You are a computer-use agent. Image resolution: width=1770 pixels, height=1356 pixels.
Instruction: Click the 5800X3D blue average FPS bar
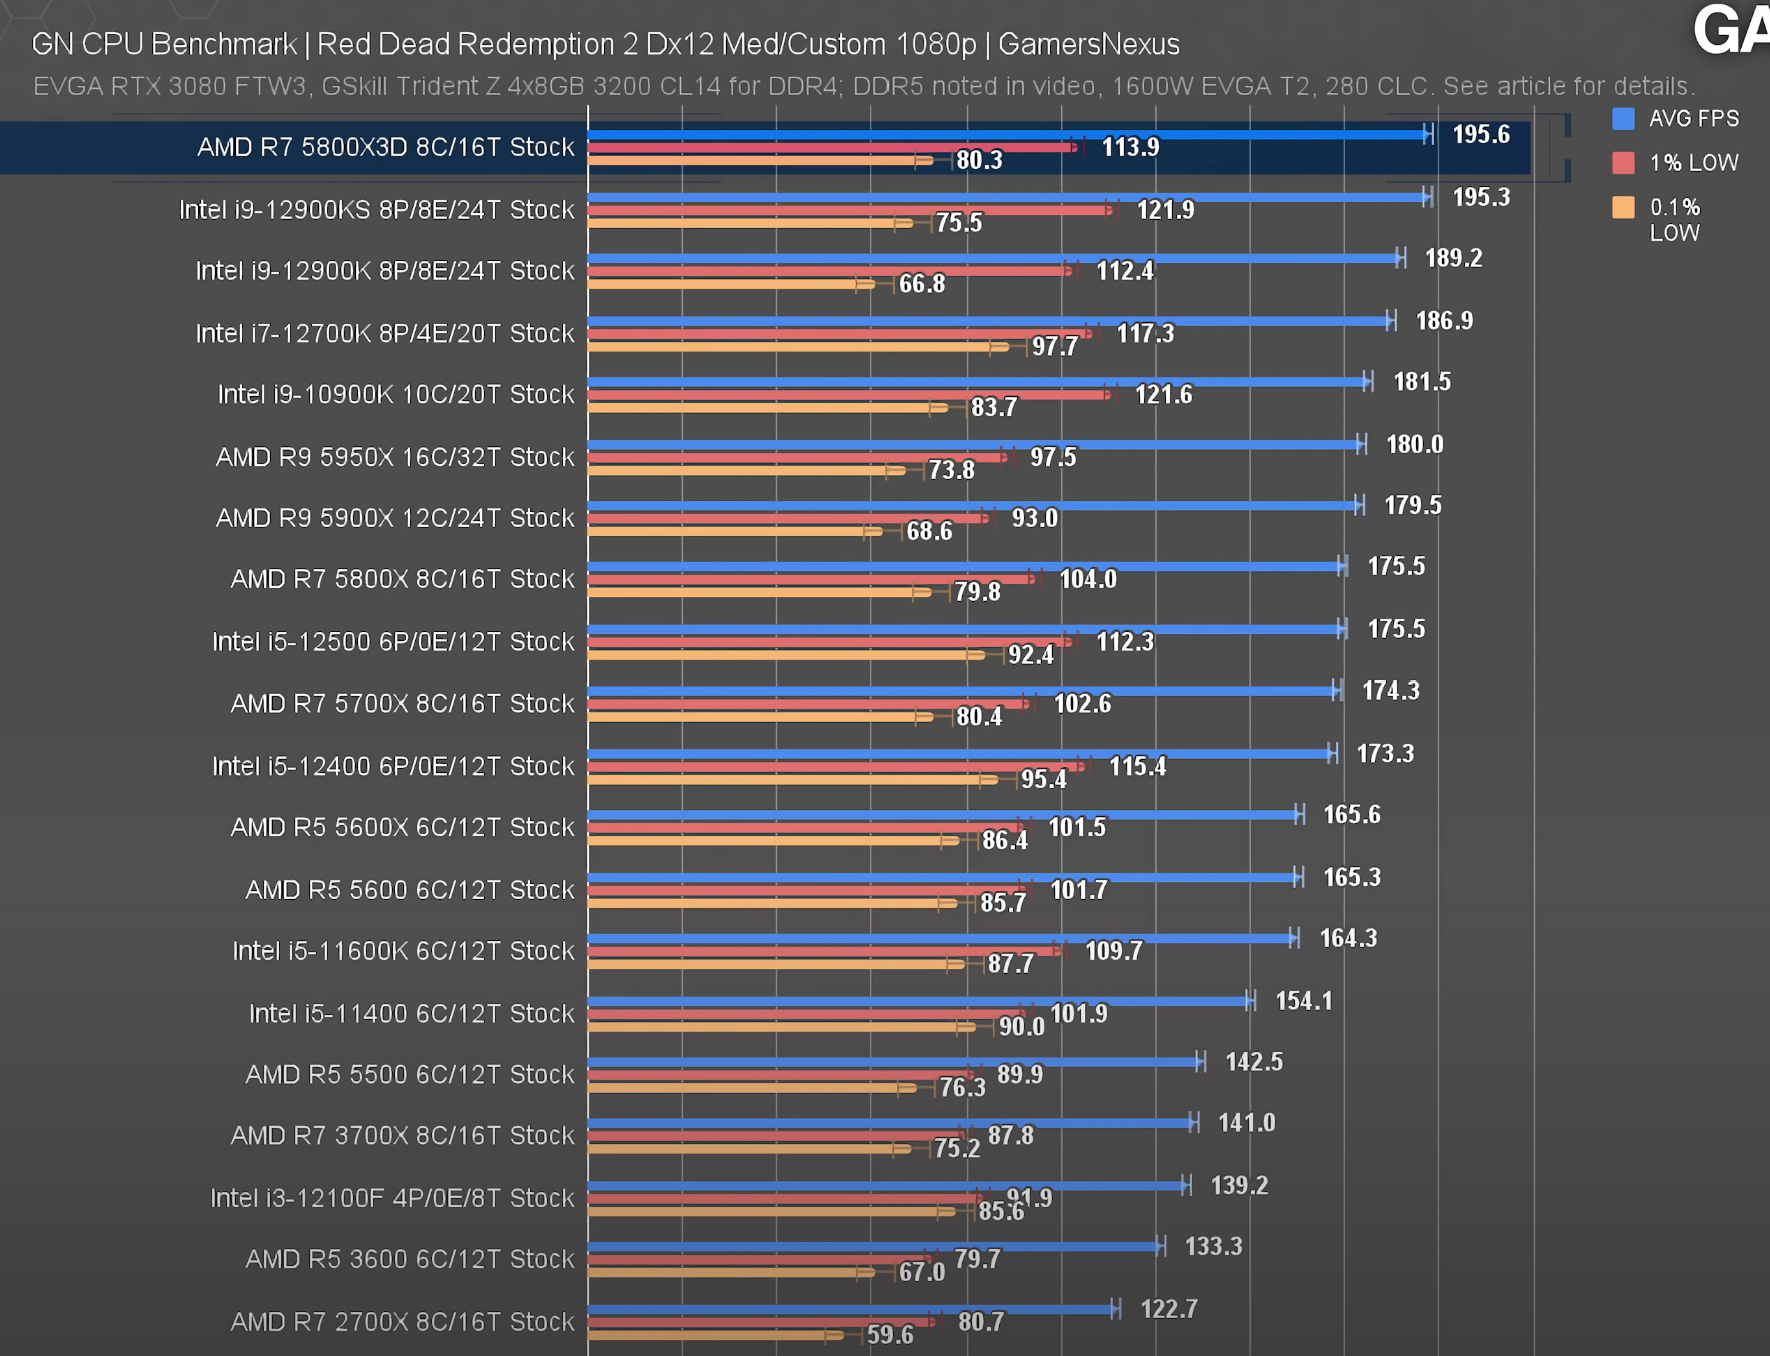pyautogui.click(x=1009, y=134)
